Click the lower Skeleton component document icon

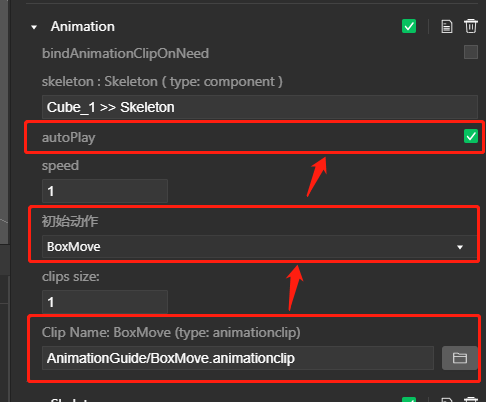pyautogui.click(x=447, y=400)
